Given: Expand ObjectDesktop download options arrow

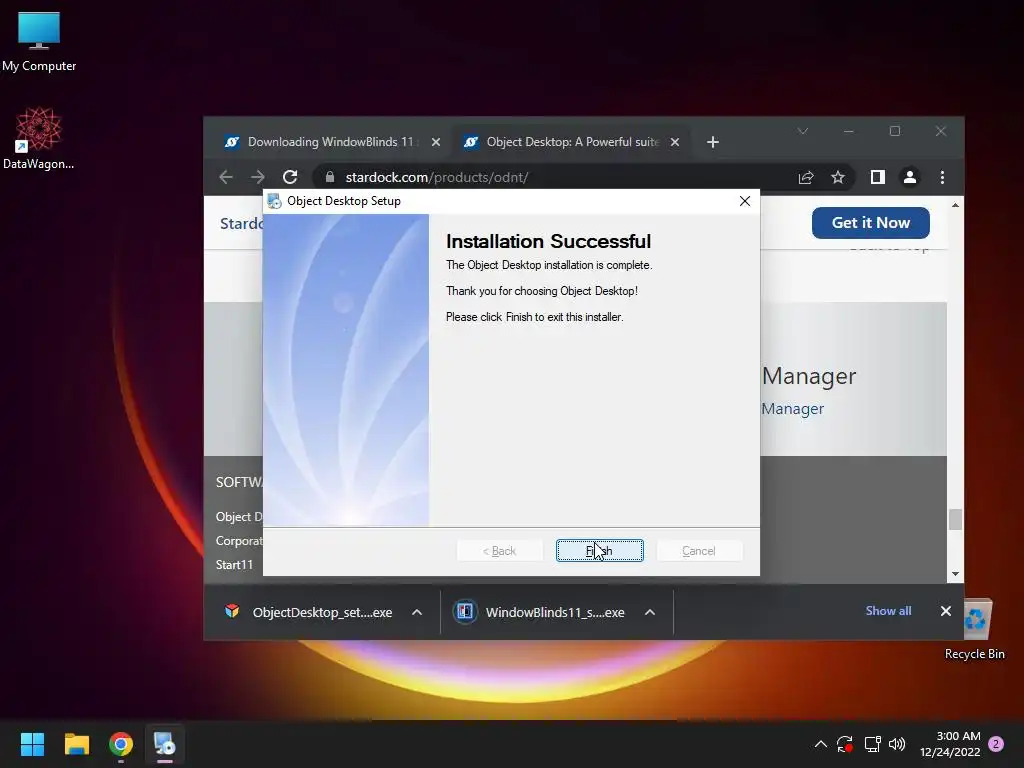Looking at the screenshot, I should 417,613.
